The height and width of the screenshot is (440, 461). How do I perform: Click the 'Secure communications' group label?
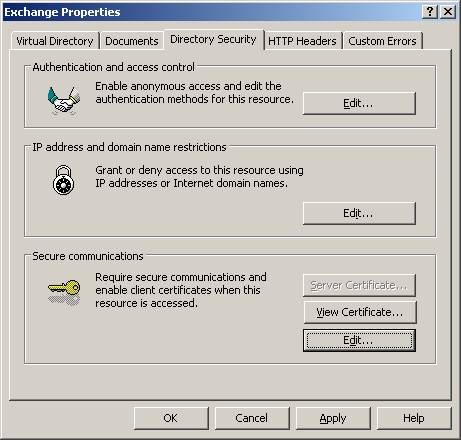88,256
